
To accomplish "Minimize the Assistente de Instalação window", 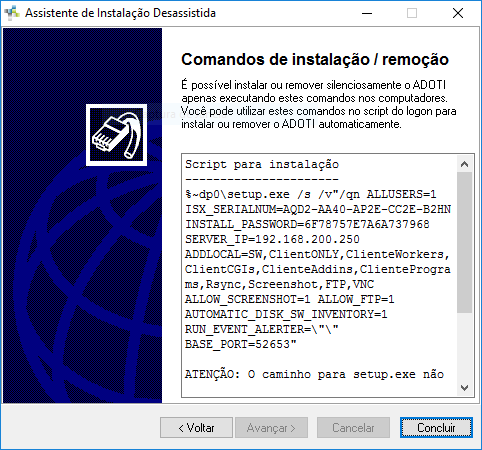I will [x=367, y=13].
